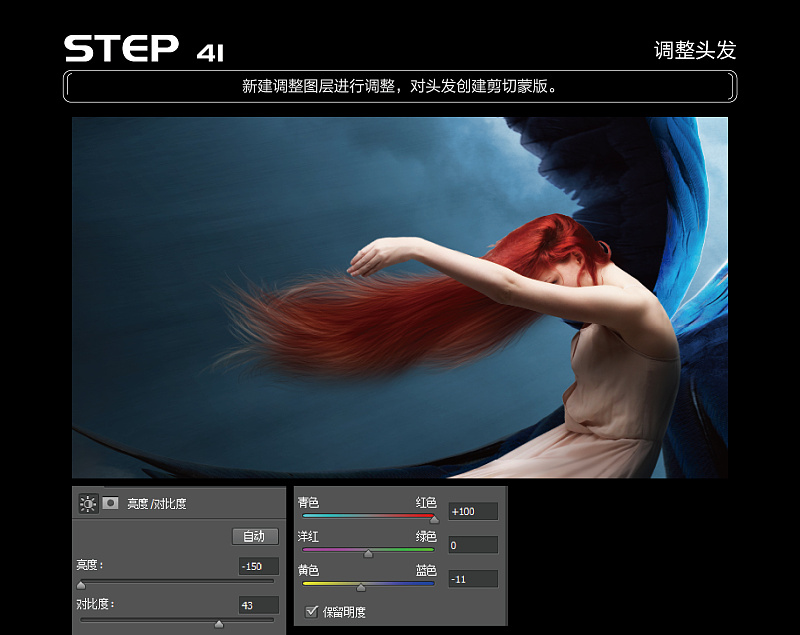Click the 蓝色 label
Viewport: 800px width, 635px height.
pos(426,570)
